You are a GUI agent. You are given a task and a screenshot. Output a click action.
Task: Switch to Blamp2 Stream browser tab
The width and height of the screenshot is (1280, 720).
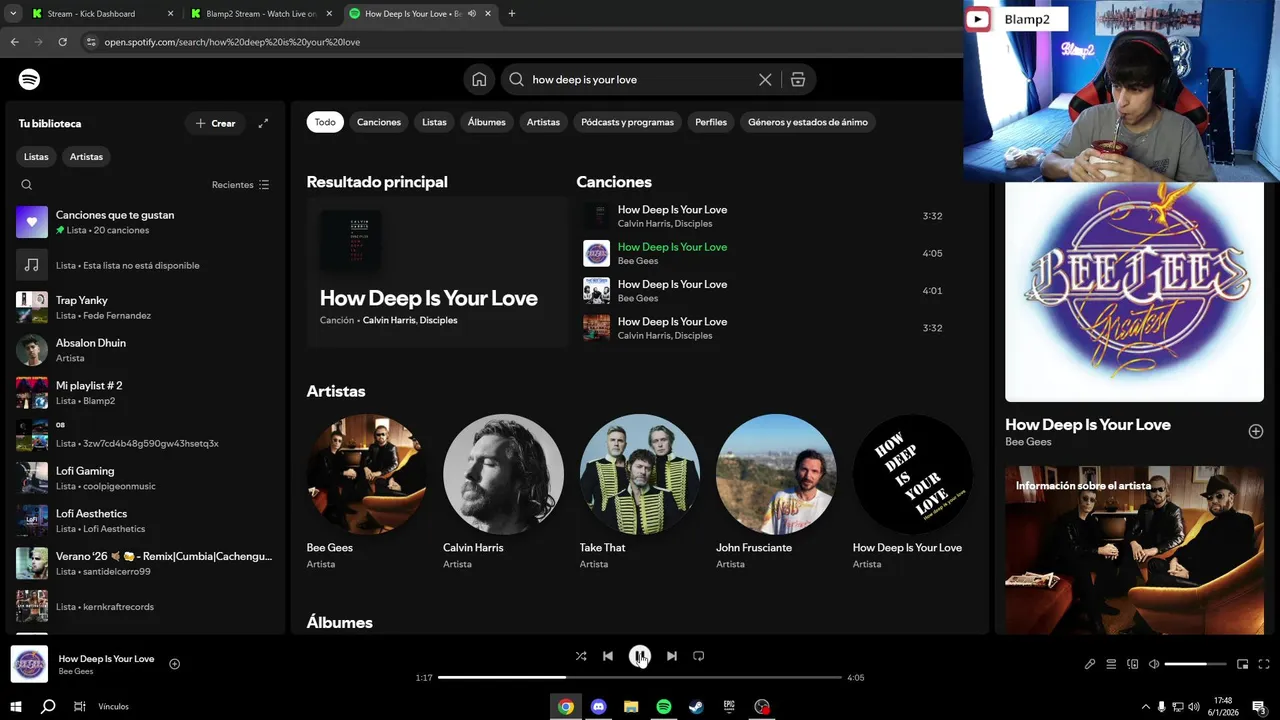(260, 14)
